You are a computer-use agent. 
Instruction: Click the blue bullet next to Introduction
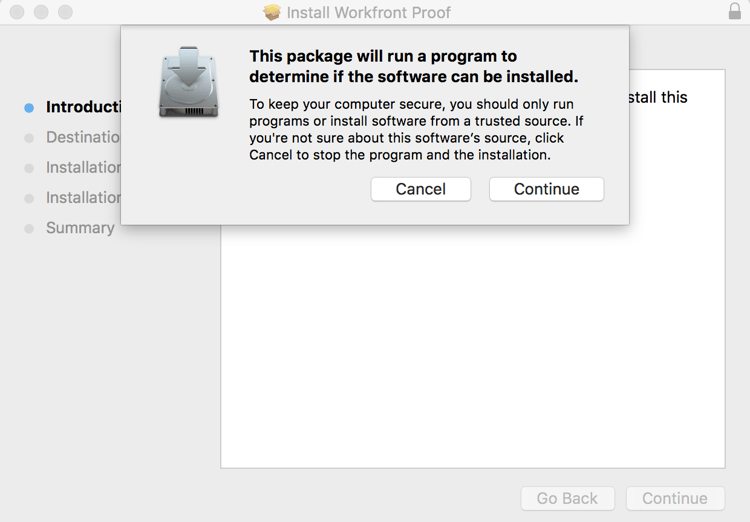pos(29,107)
